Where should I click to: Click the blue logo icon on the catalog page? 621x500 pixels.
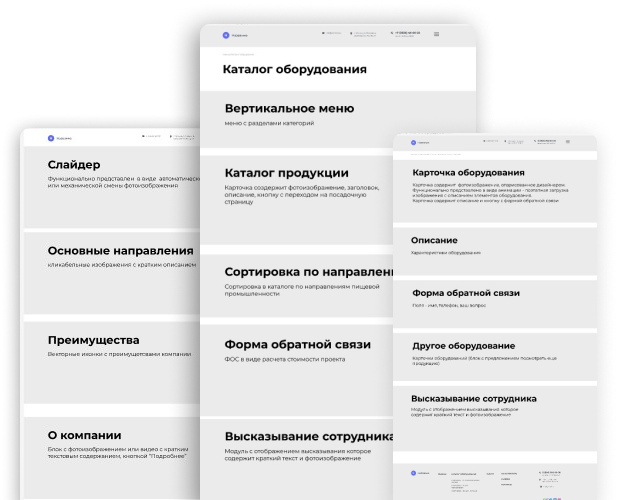[x=227, y=33]
